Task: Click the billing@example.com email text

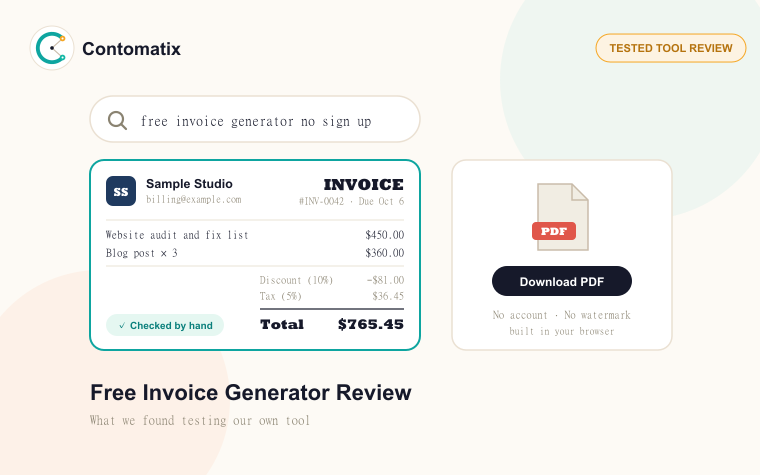Action: (x=193, y=199)
